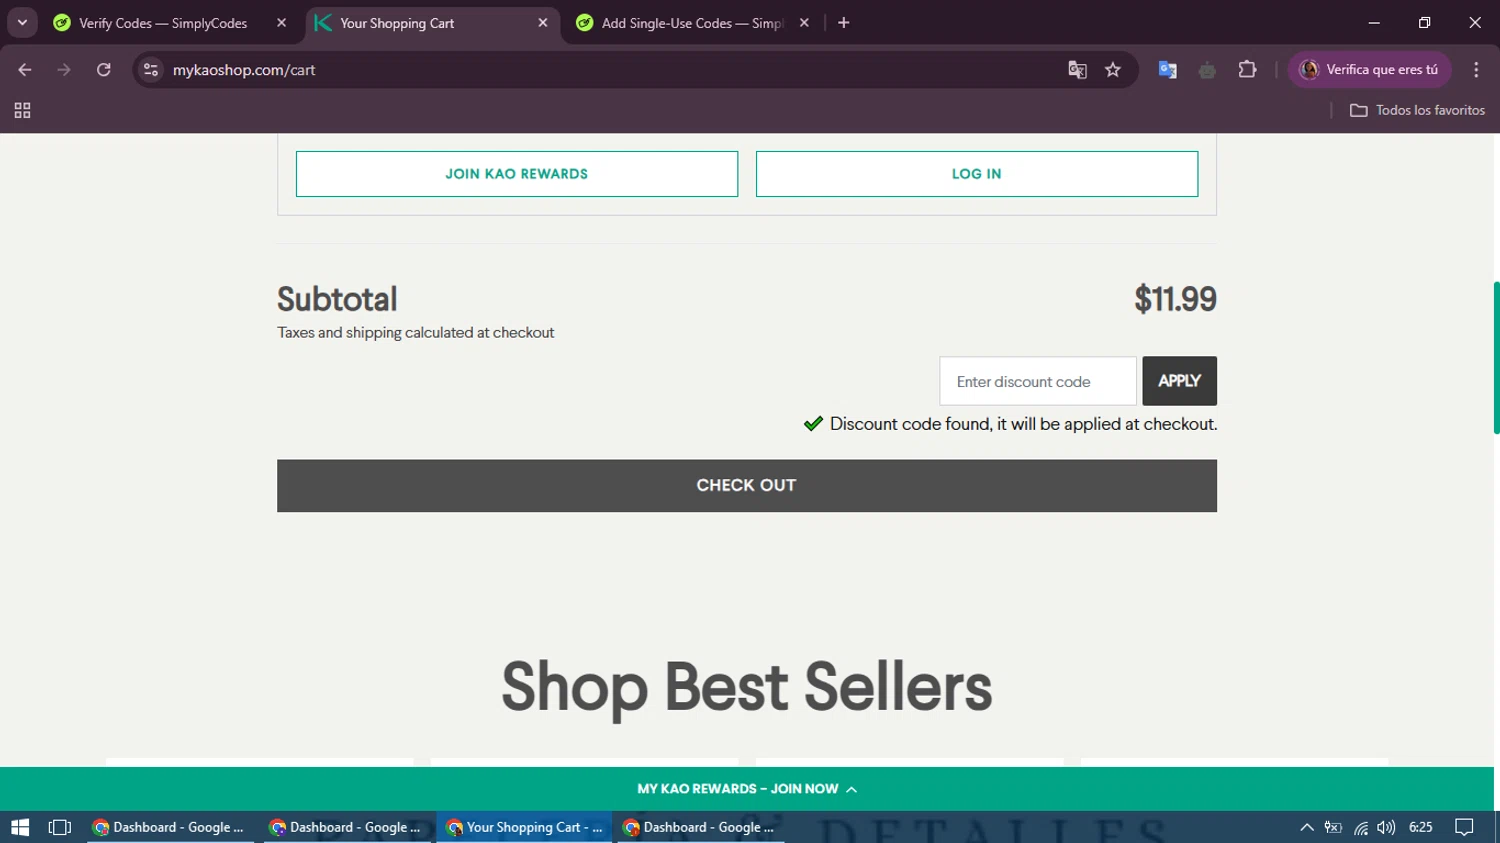Click the LOG IN button
This screenshot has width=1500, height=843.
(977, 174)
